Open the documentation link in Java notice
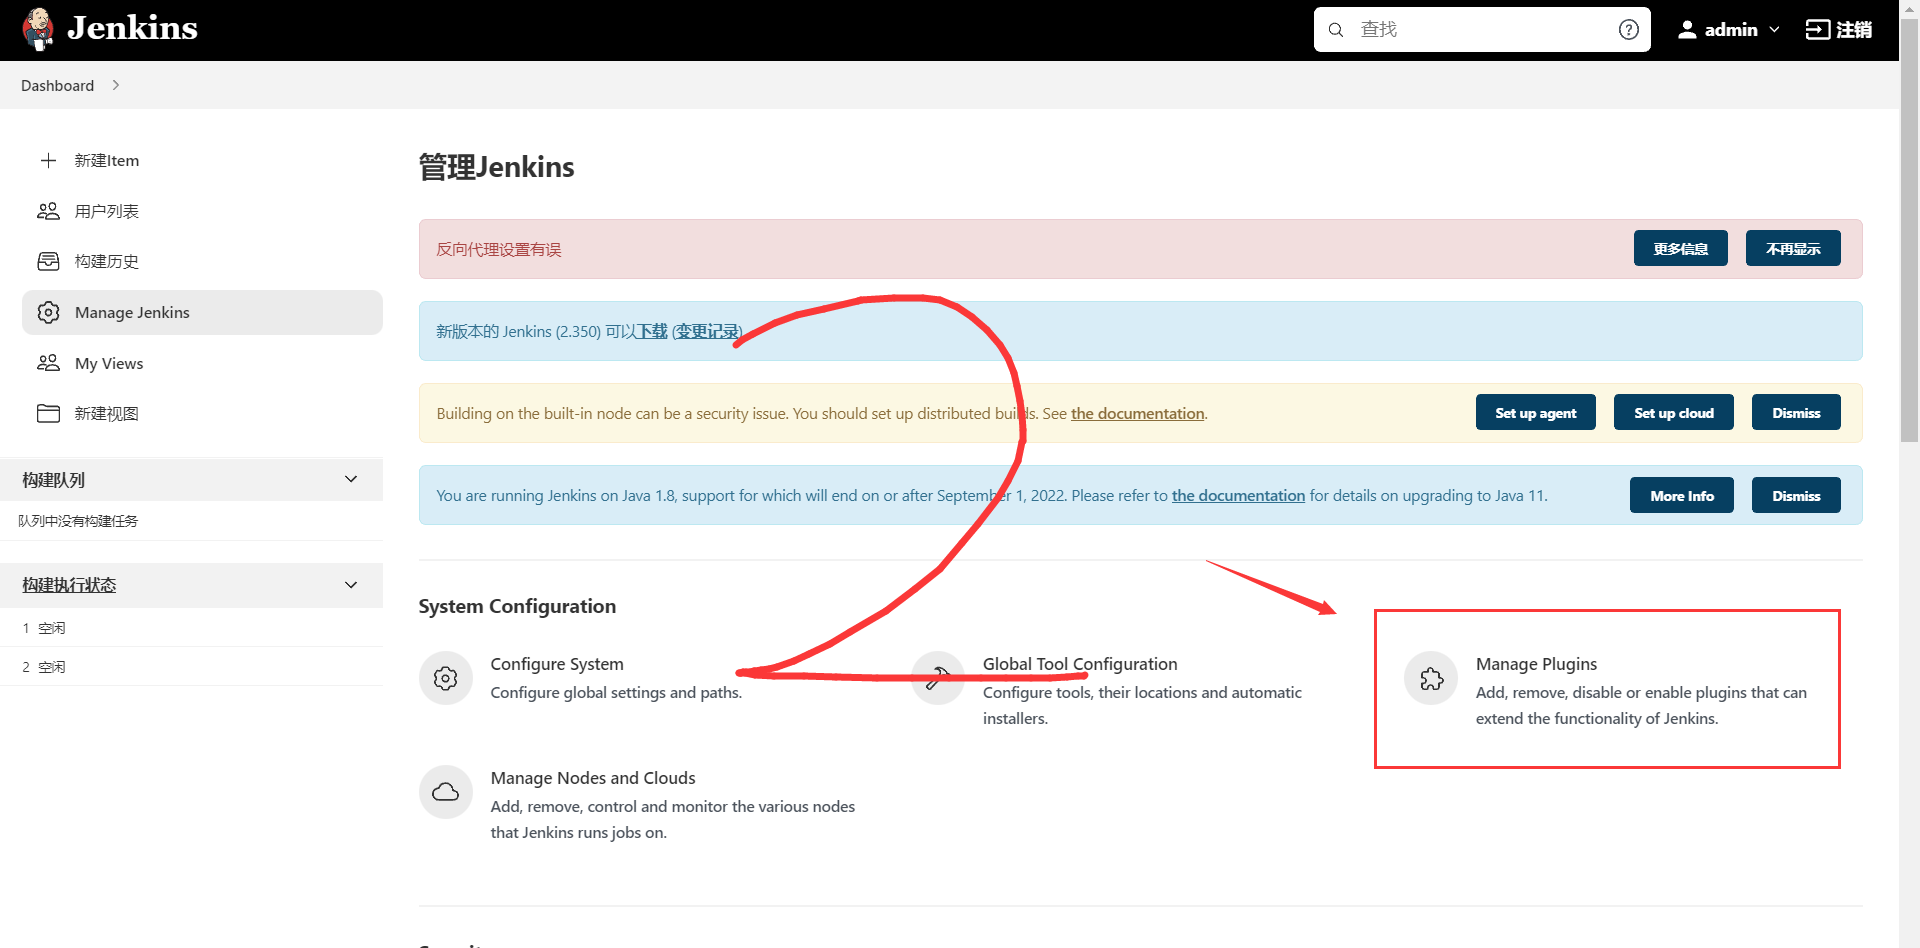This screenshot has width=1920, height=948. coord(1238,495)
